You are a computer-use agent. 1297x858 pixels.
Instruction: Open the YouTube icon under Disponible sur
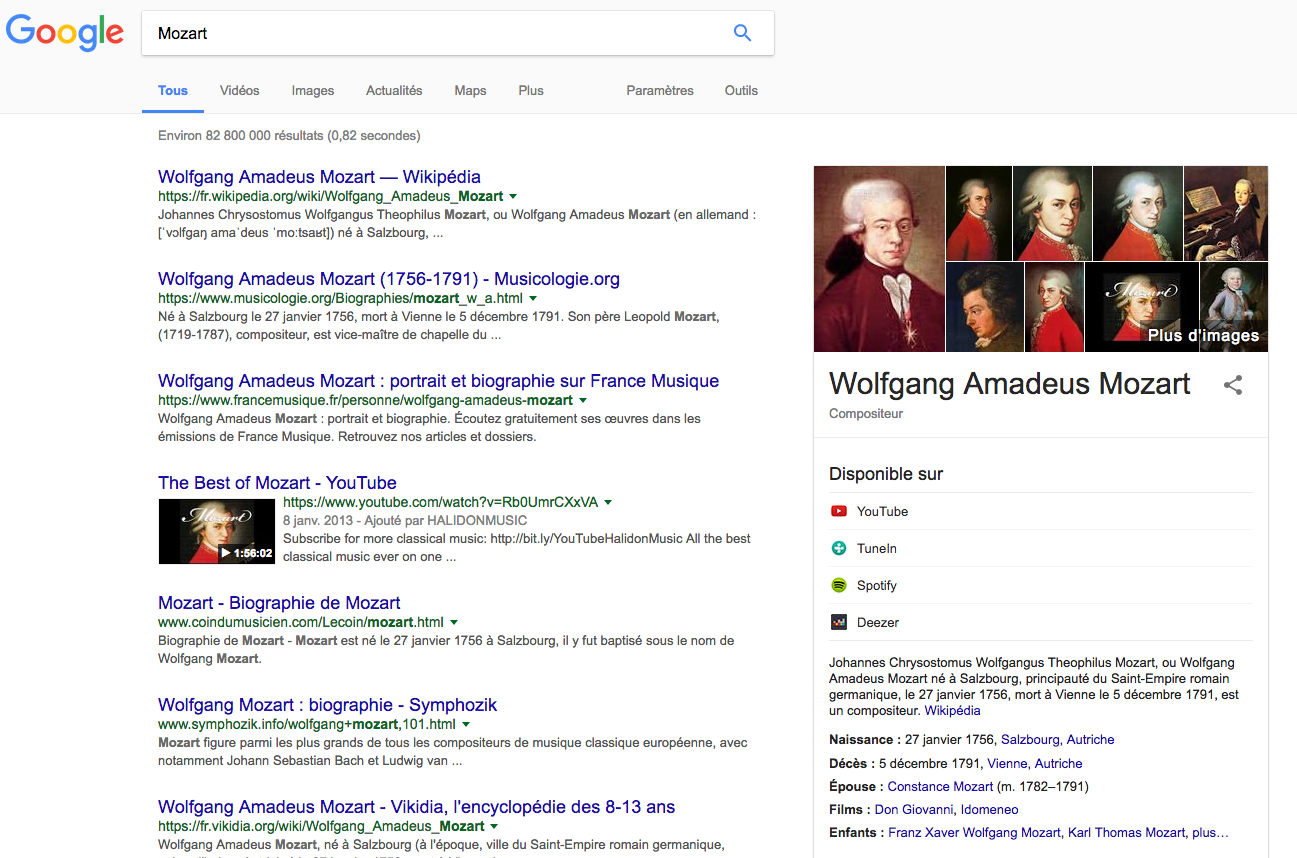[x=839, y=511]
